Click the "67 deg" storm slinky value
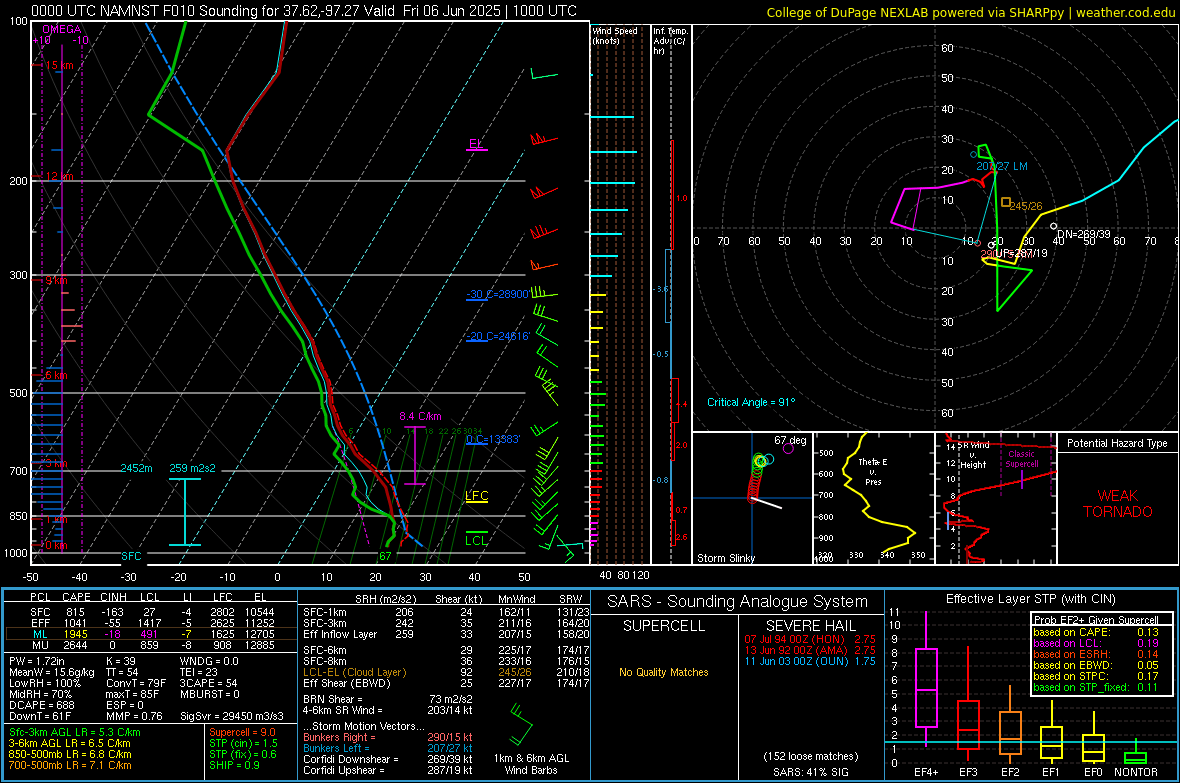Viewport: 1180px width, 783px height. (790, 440)
